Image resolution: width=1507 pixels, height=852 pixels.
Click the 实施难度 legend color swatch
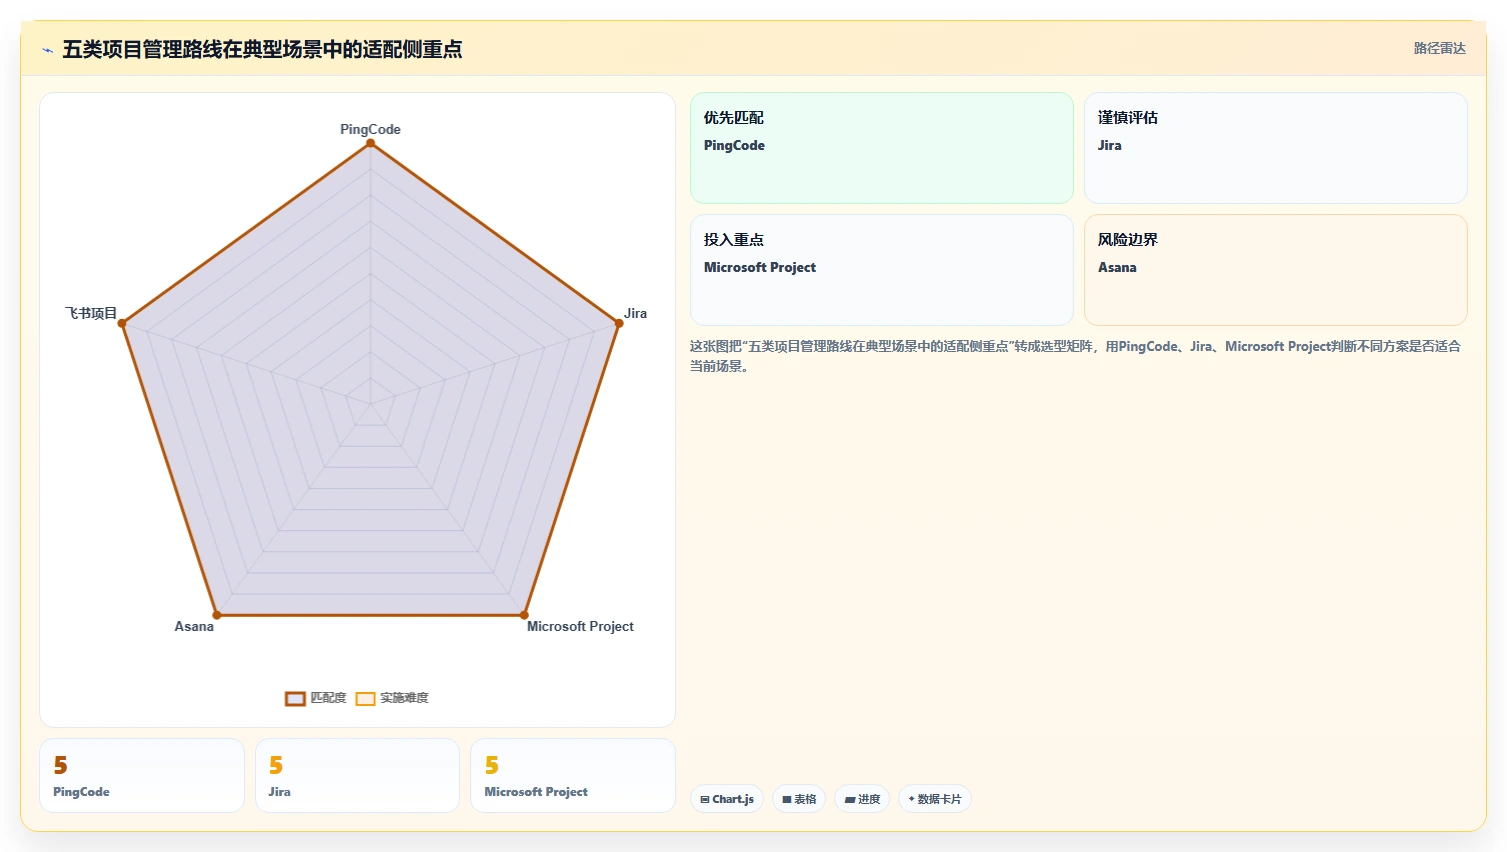[366, 699]
